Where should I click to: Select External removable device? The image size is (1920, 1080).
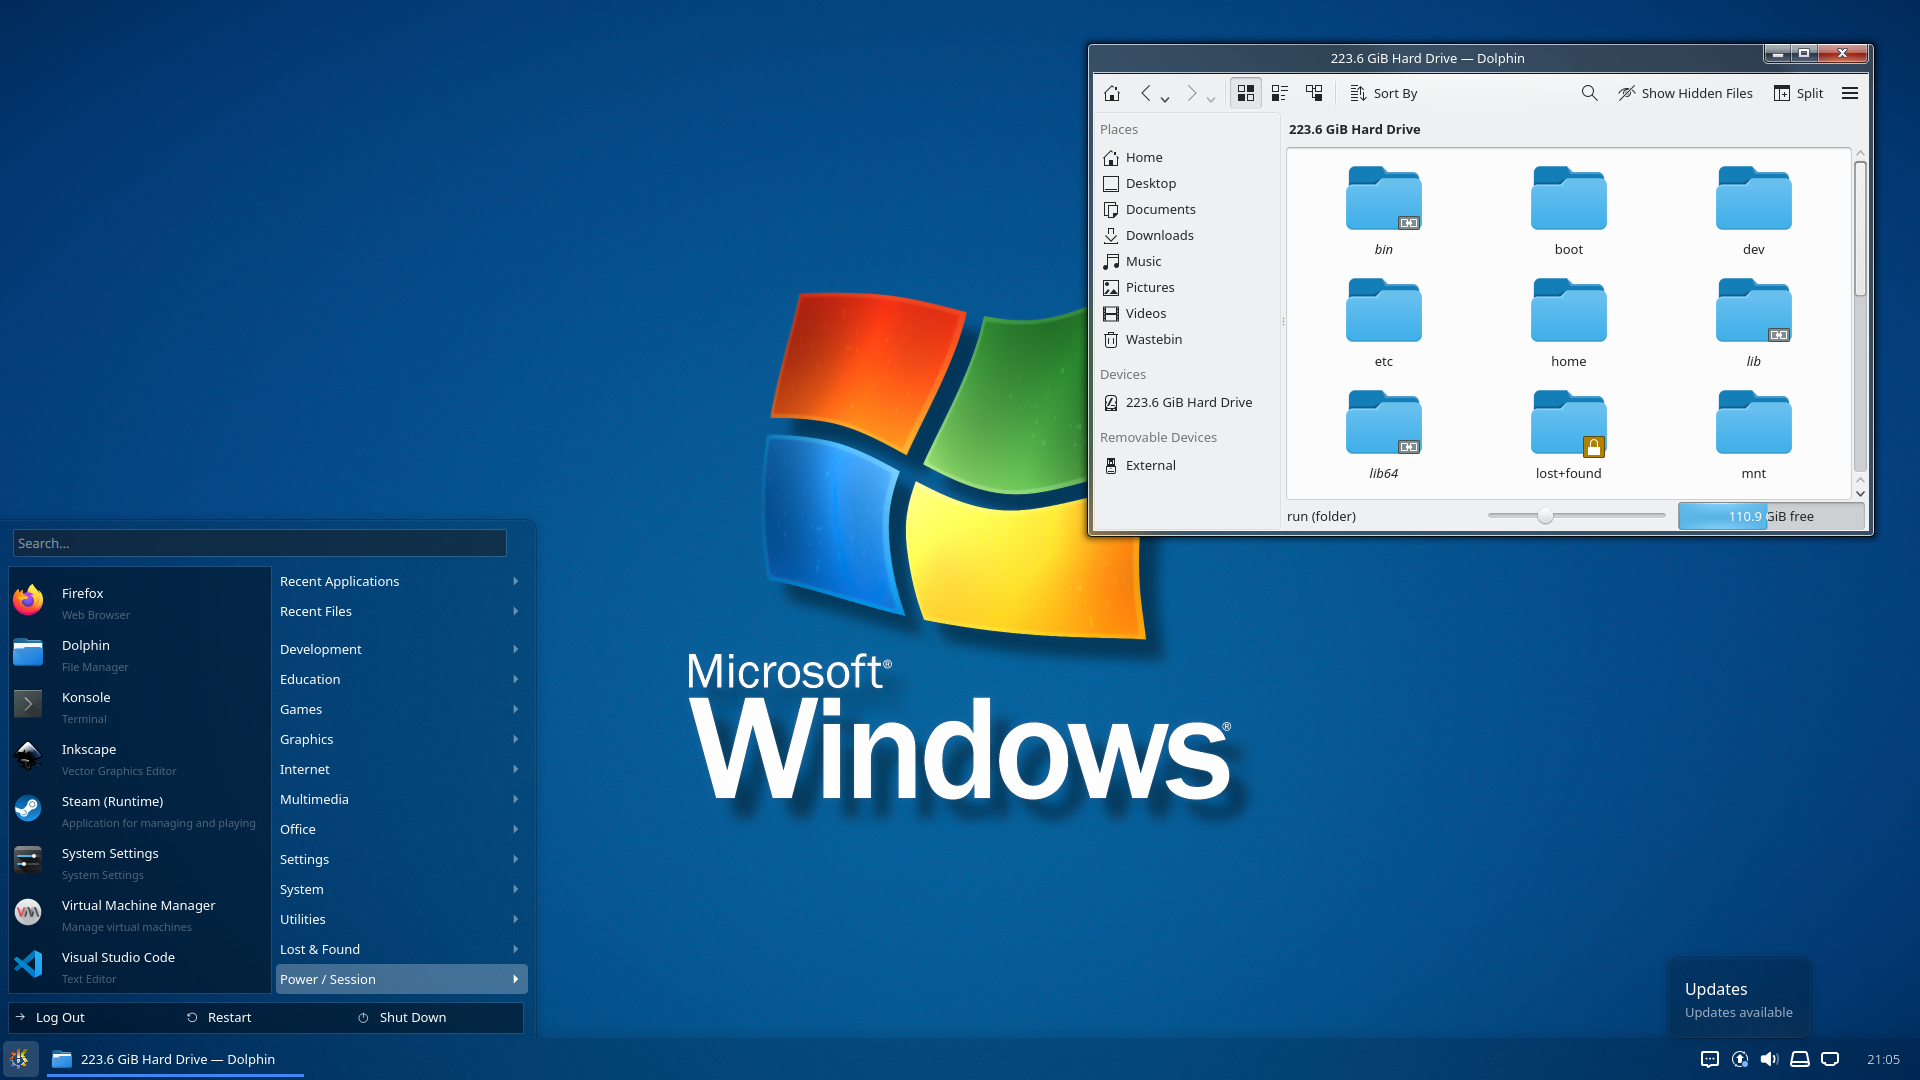pyautogui.click(x=1186, y=465)
